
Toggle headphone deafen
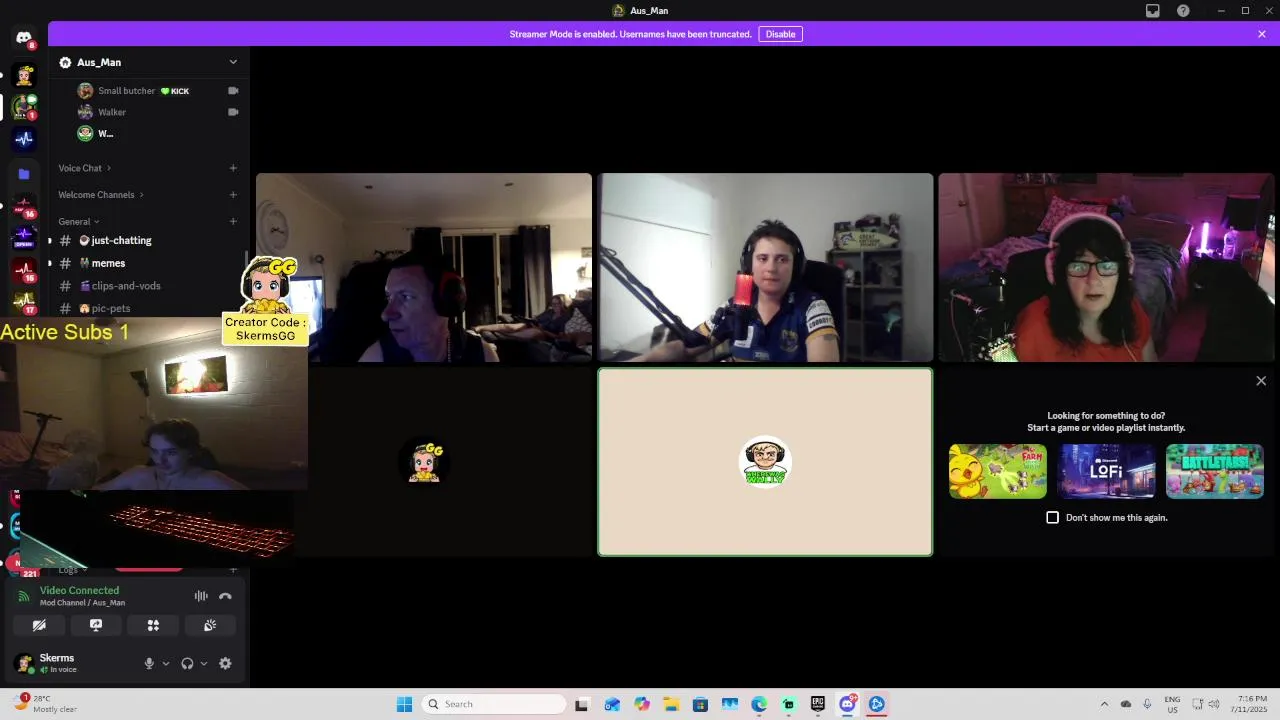[x=187, y=663]
